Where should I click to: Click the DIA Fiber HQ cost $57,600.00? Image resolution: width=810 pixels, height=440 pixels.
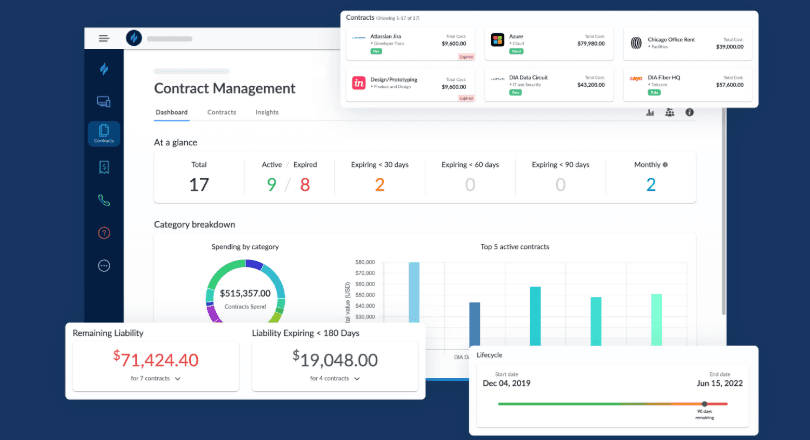[729, 85]
